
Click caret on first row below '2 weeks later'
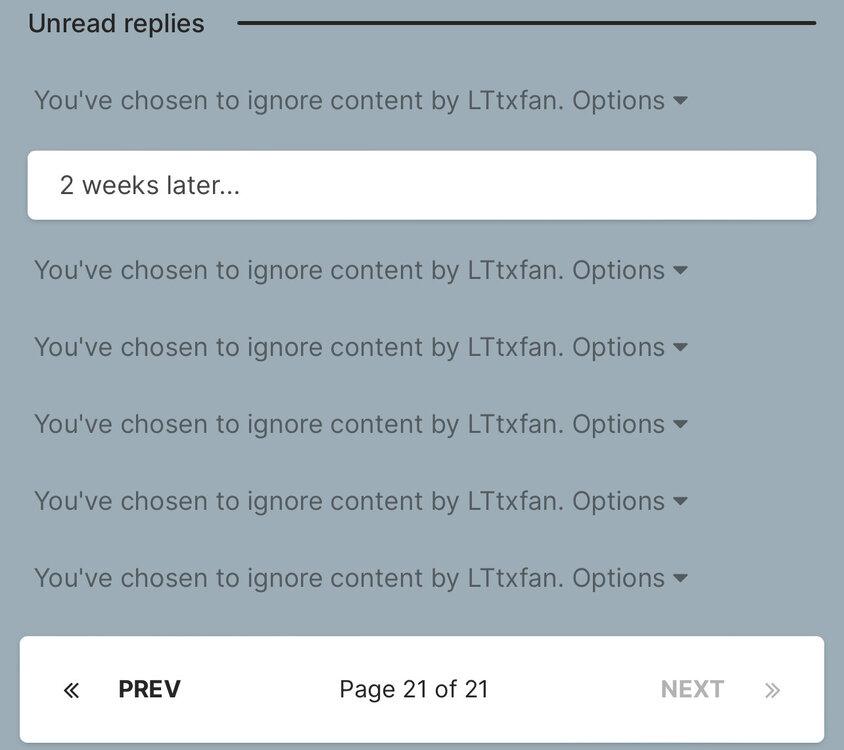click(680, 270)
